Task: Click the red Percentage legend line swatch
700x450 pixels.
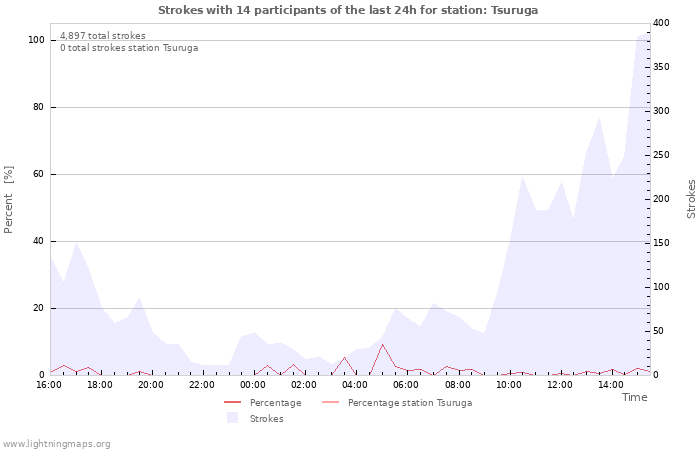Action: [233, 403]
